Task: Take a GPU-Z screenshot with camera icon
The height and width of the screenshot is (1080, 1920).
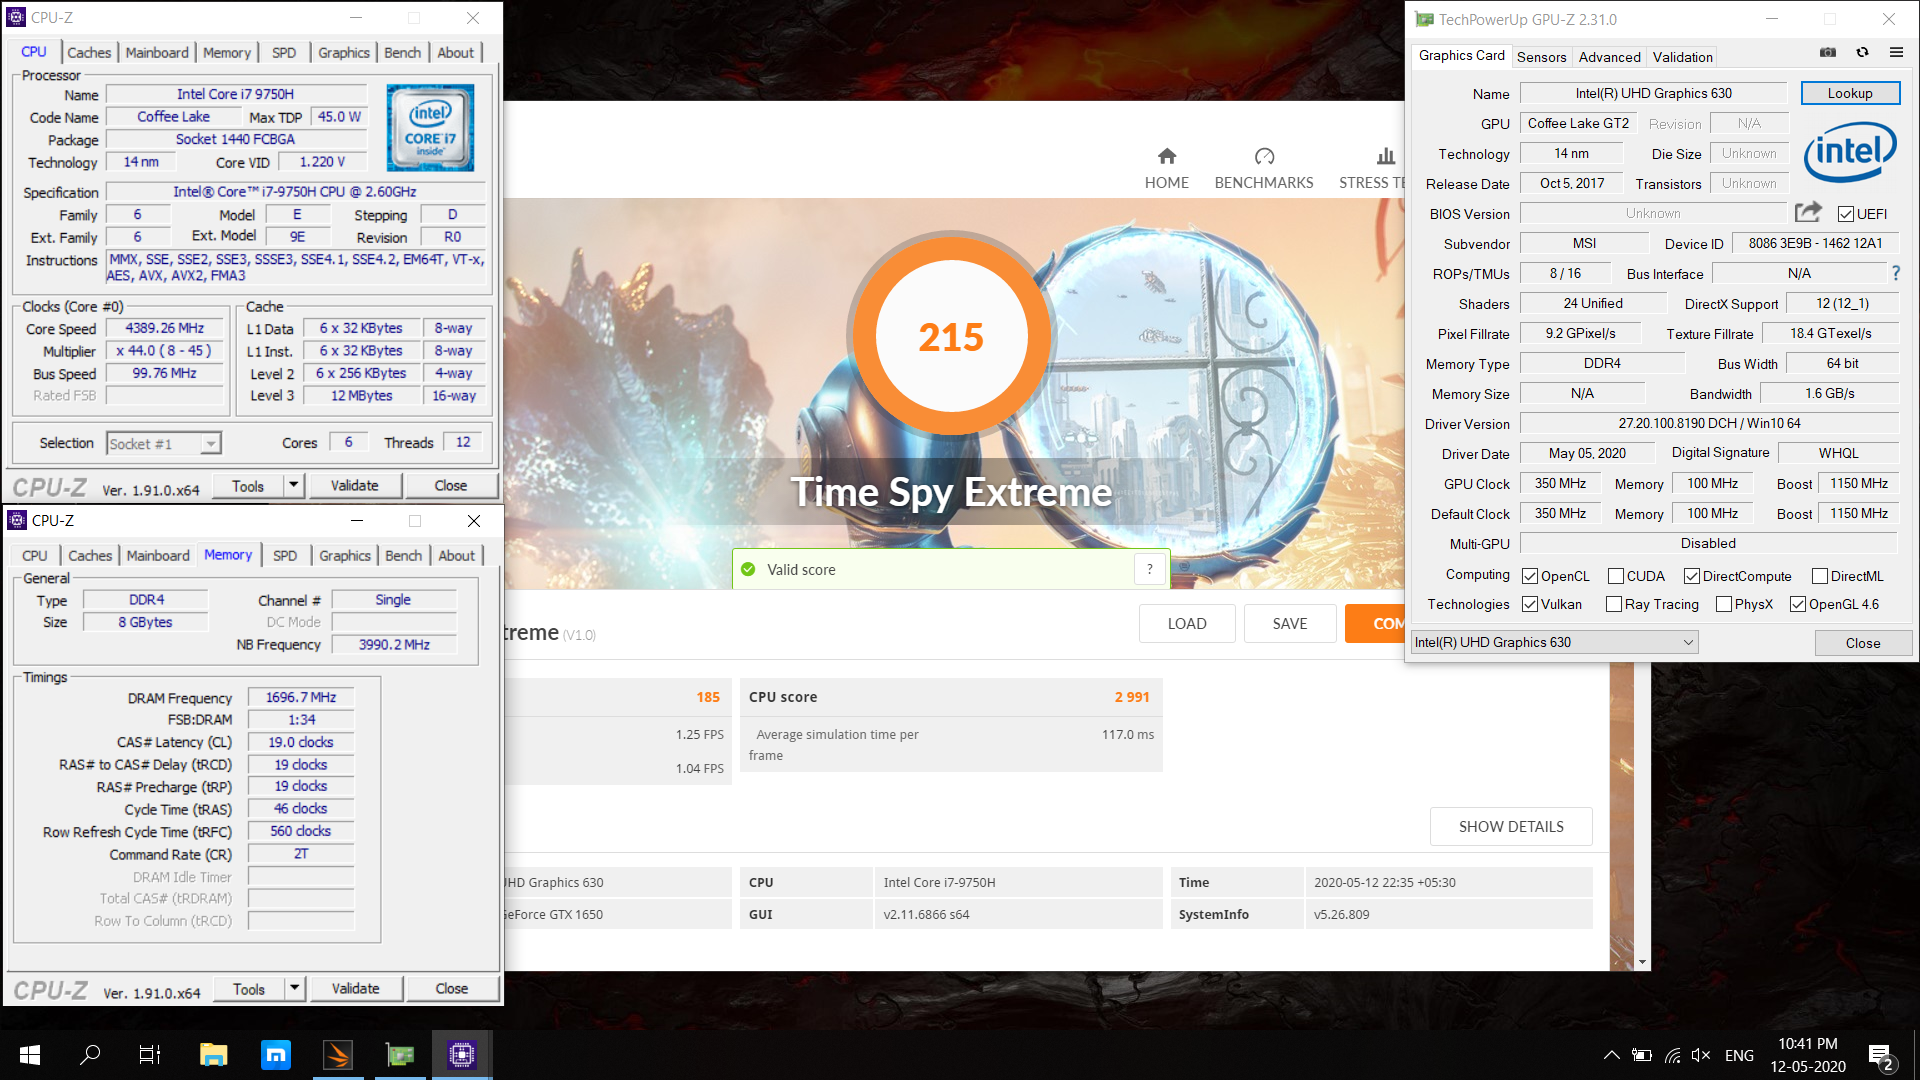Action: click(x=1828, y=52)
